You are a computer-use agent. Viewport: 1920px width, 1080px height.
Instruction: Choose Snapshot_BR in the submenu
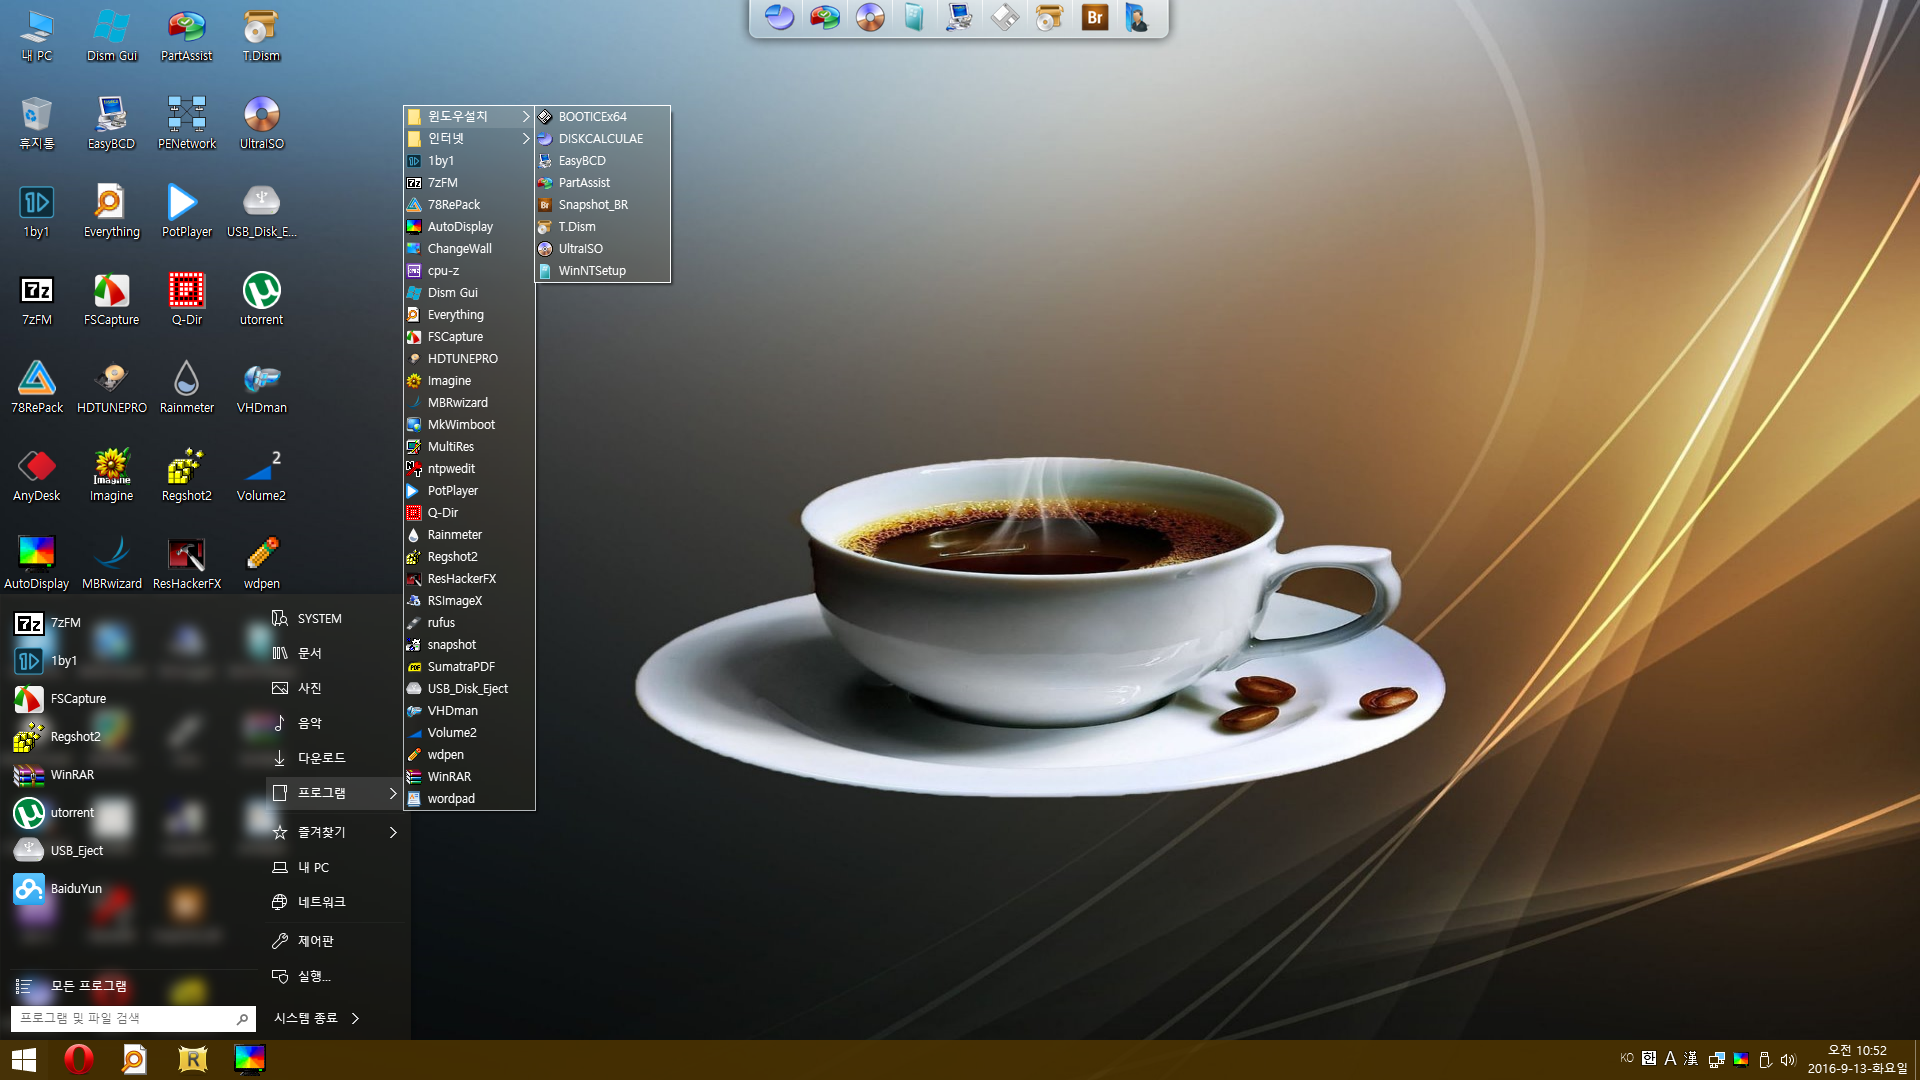(x=602, y=205)
